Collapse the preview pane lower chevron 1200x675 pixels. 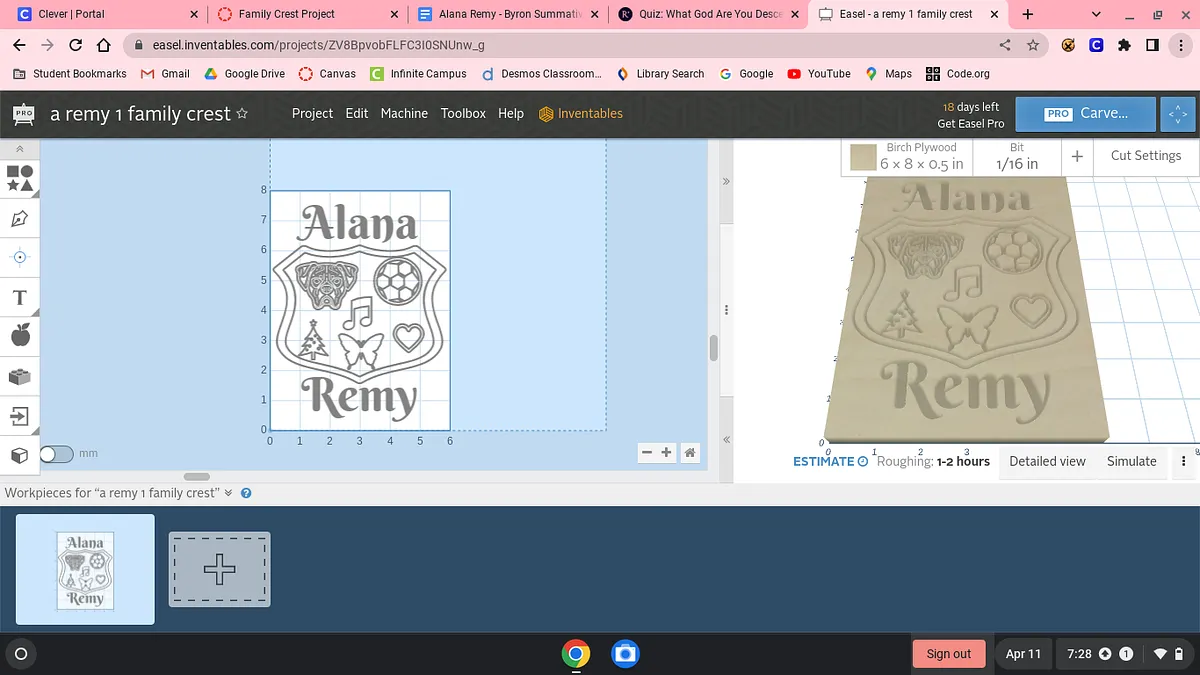(726, 439)
